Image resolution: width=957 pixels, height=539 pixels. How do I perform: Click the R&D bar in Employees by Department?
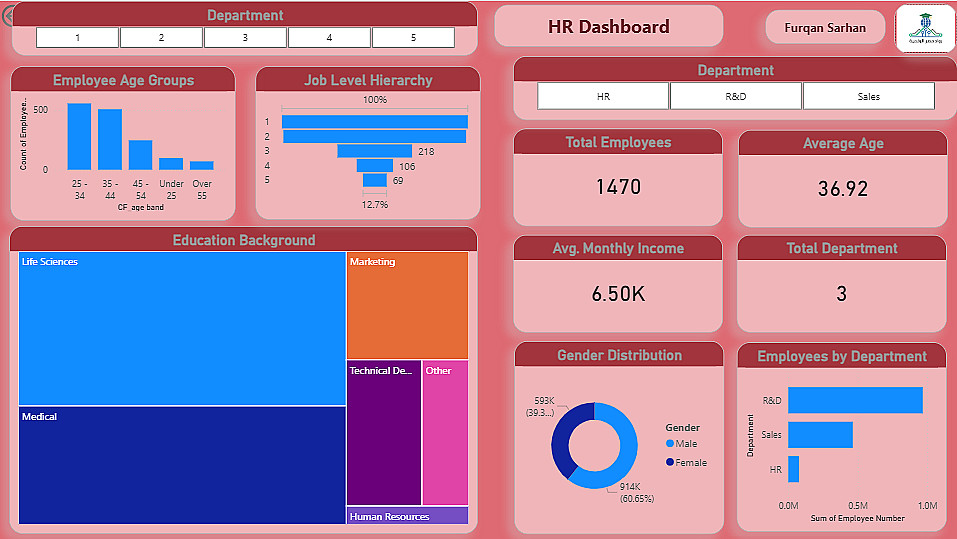coord(855,400)
